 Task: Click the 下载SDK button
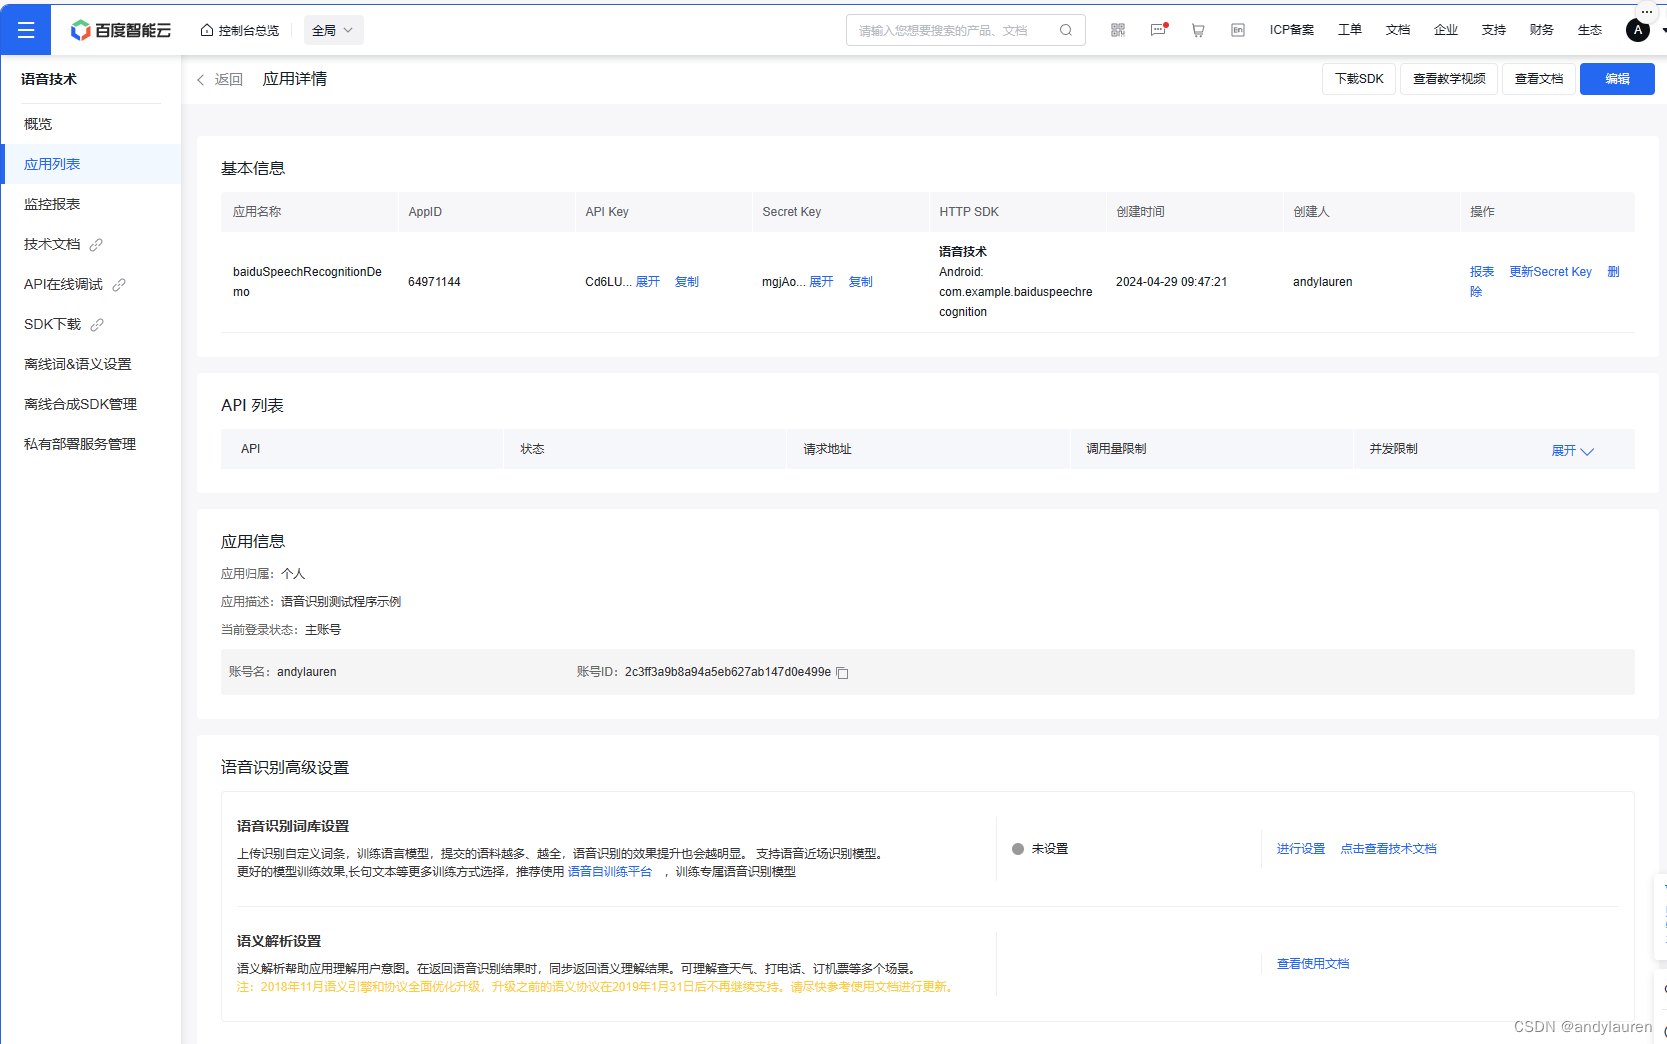coord(1359,79)
